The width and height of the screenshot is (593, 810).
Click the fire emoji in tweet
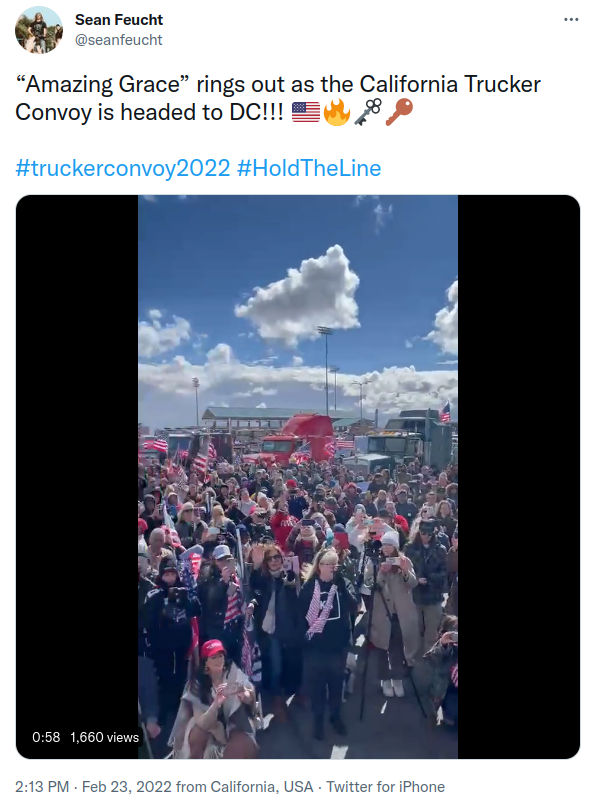click(337, 112)
